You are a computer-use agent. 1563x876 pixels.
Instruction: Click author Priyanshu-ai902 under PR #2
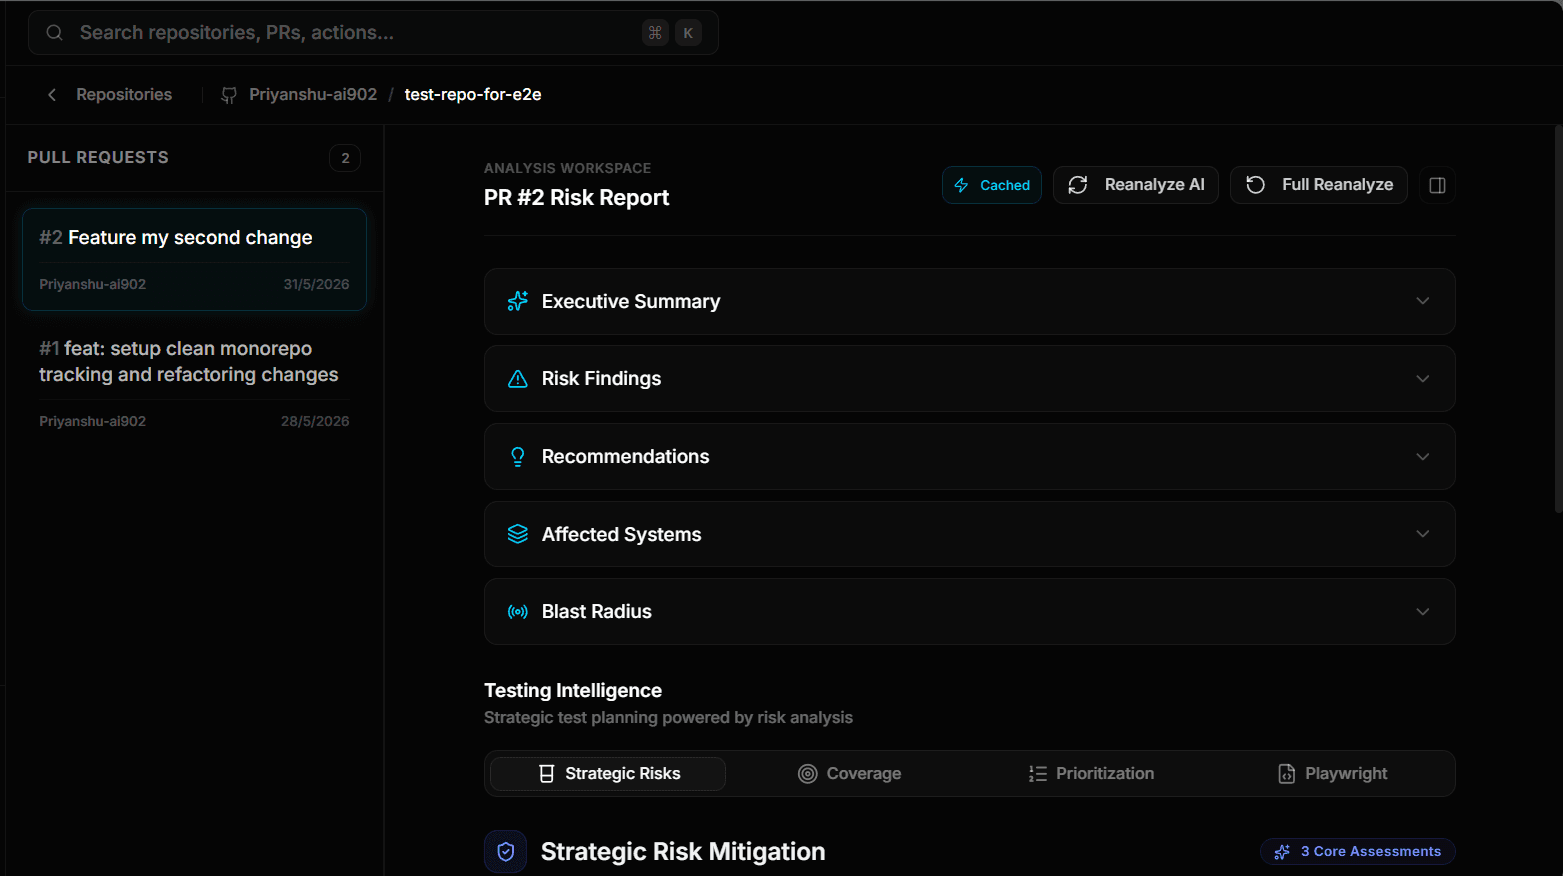(92, 284)
